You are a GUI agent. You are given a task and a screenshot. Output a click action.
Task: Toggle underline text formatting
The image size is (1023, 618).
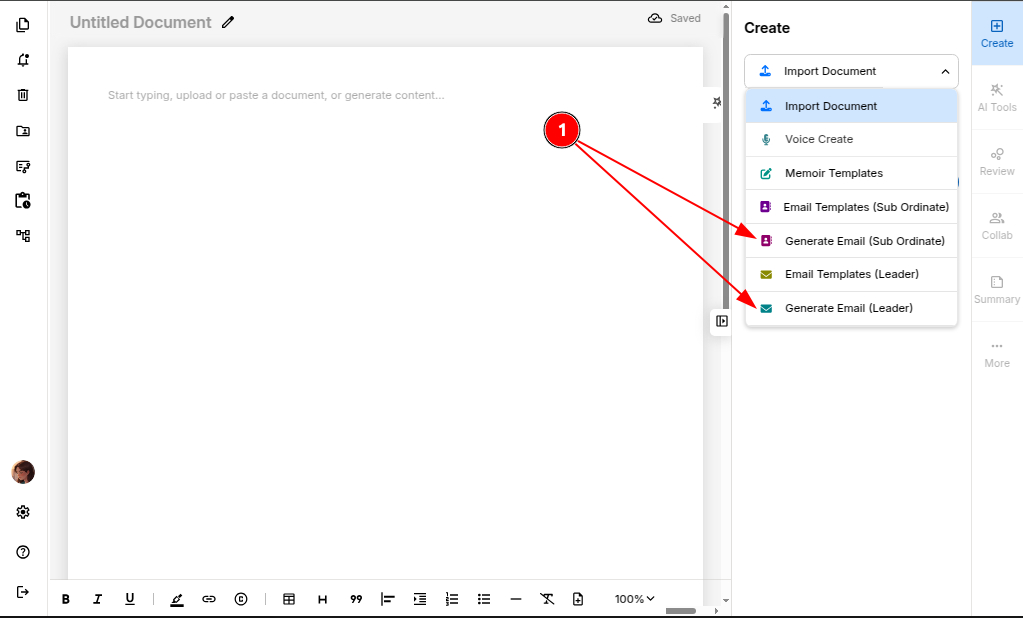point(130,599)
